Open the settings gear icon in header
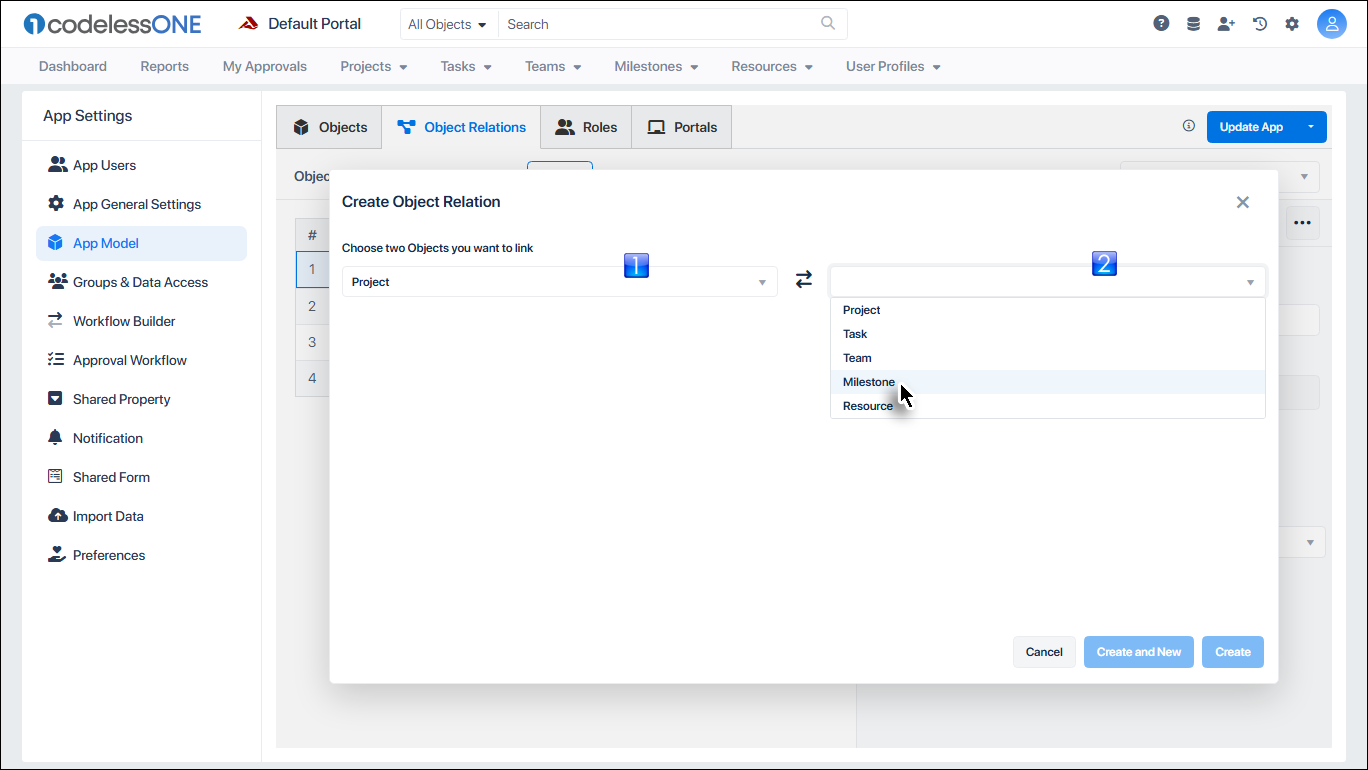Screen dimensions: 1368x770 coord(1292,24)
